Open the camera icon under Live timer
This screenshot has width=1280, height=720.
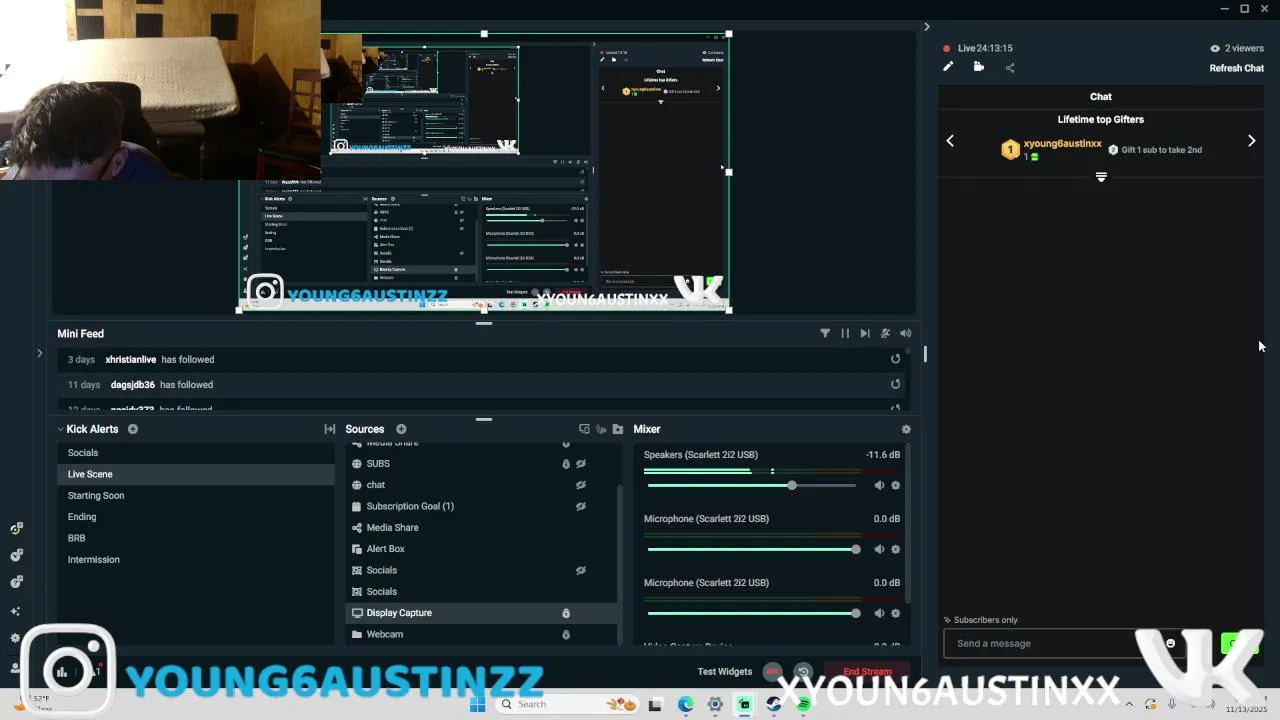click(978, 67)
